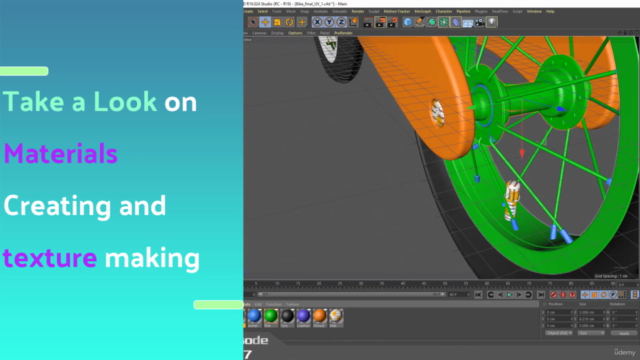Activate the Scale tool
The height and width of the screenshot is (360, 640).
(x=277, y=22)
